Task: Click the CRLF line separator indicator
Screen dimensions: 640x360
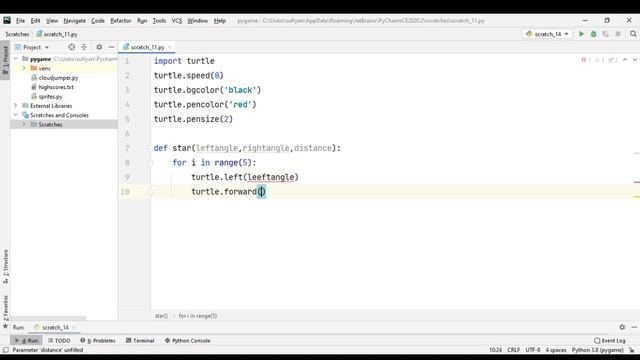Action: point(513,350)
